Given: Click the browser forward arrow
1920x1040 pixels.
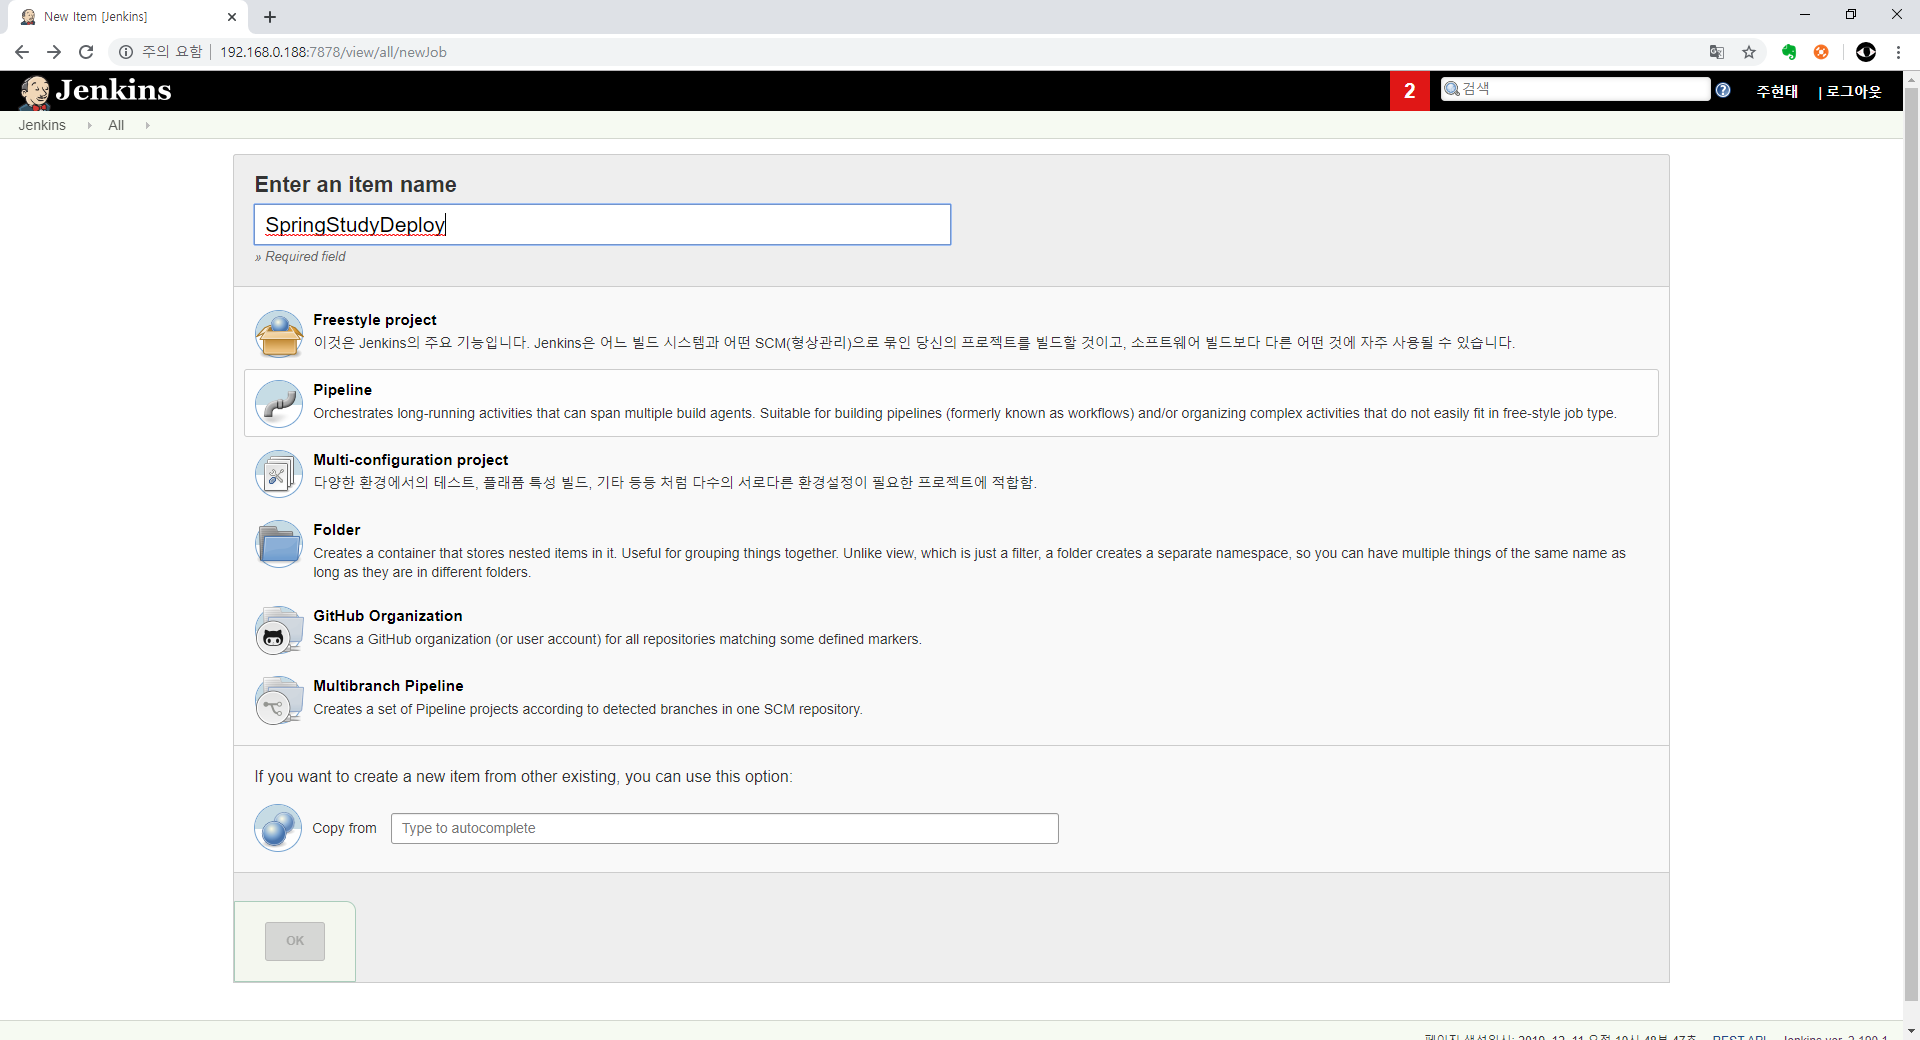Looking at the screenshot, I should [54, 52].
